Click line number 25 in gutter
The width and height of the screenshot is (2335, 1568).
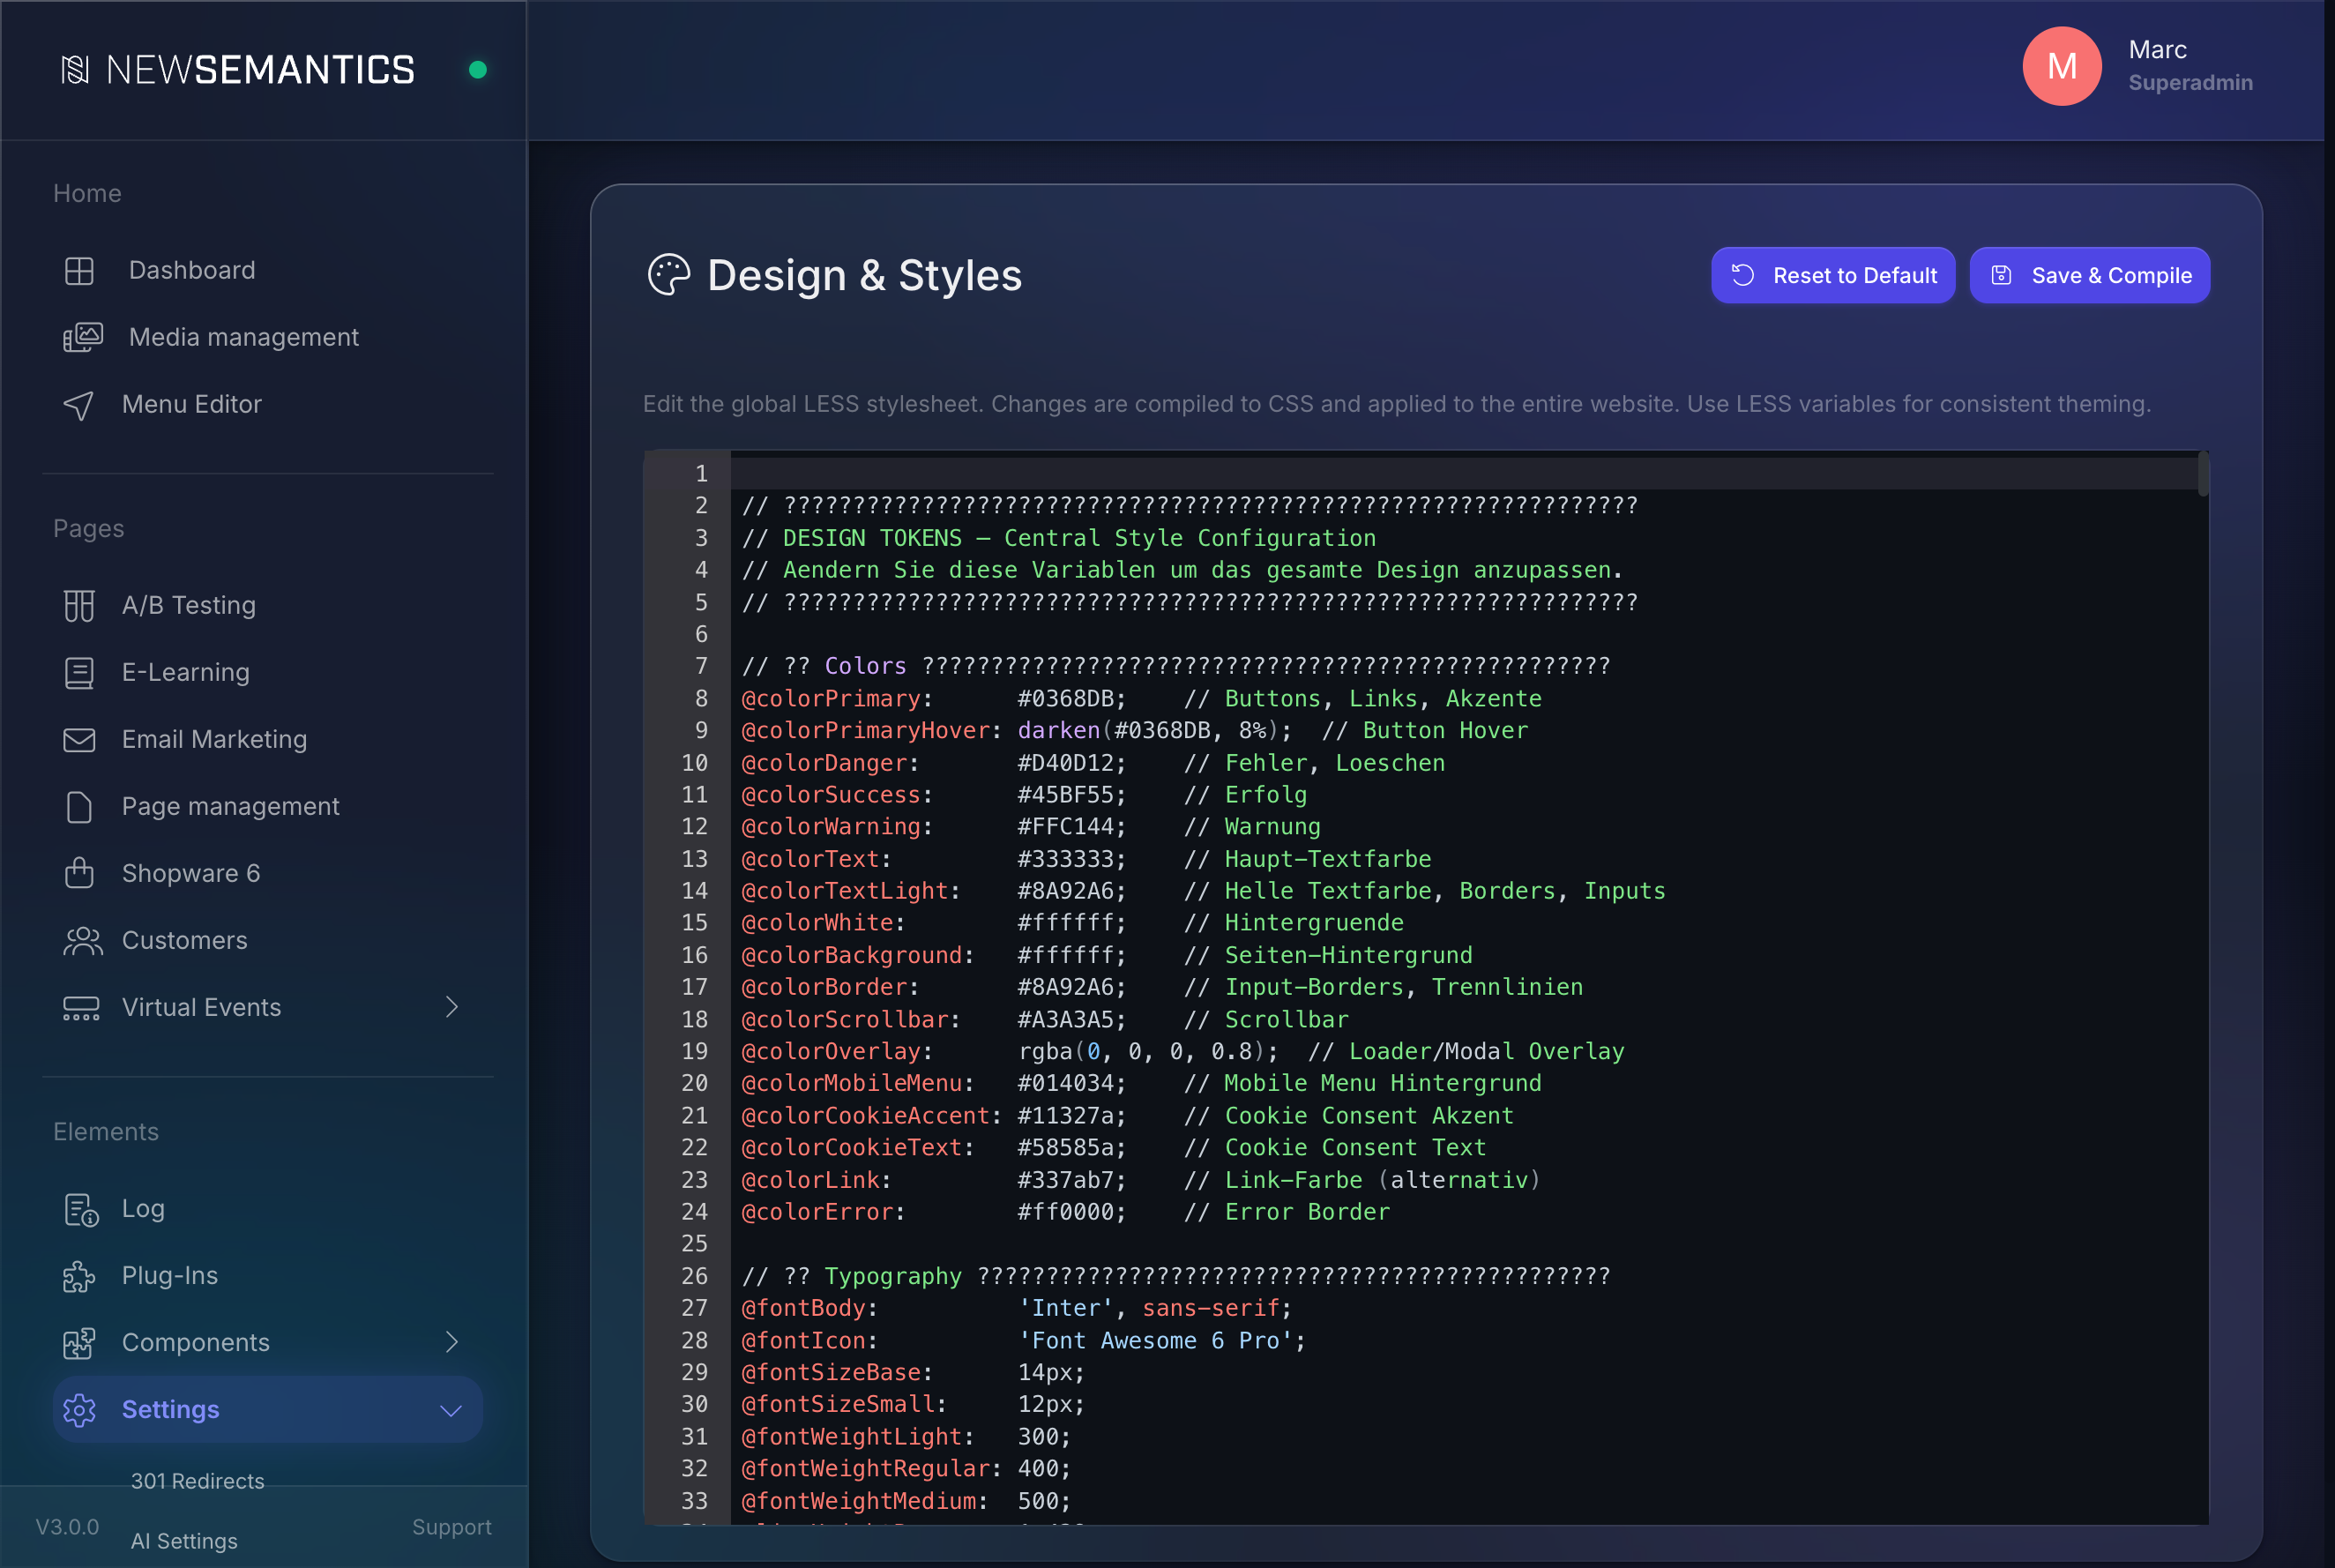pyautogui.click(x=694, y=1243)
